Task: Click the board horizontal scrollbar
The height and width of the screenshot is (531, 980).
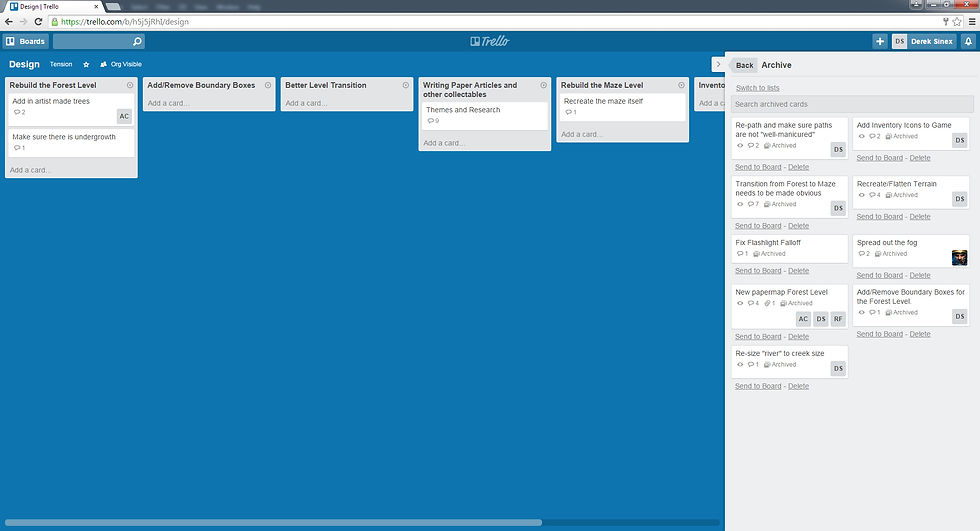Action: pyautogui.click(x=274, y=522)
